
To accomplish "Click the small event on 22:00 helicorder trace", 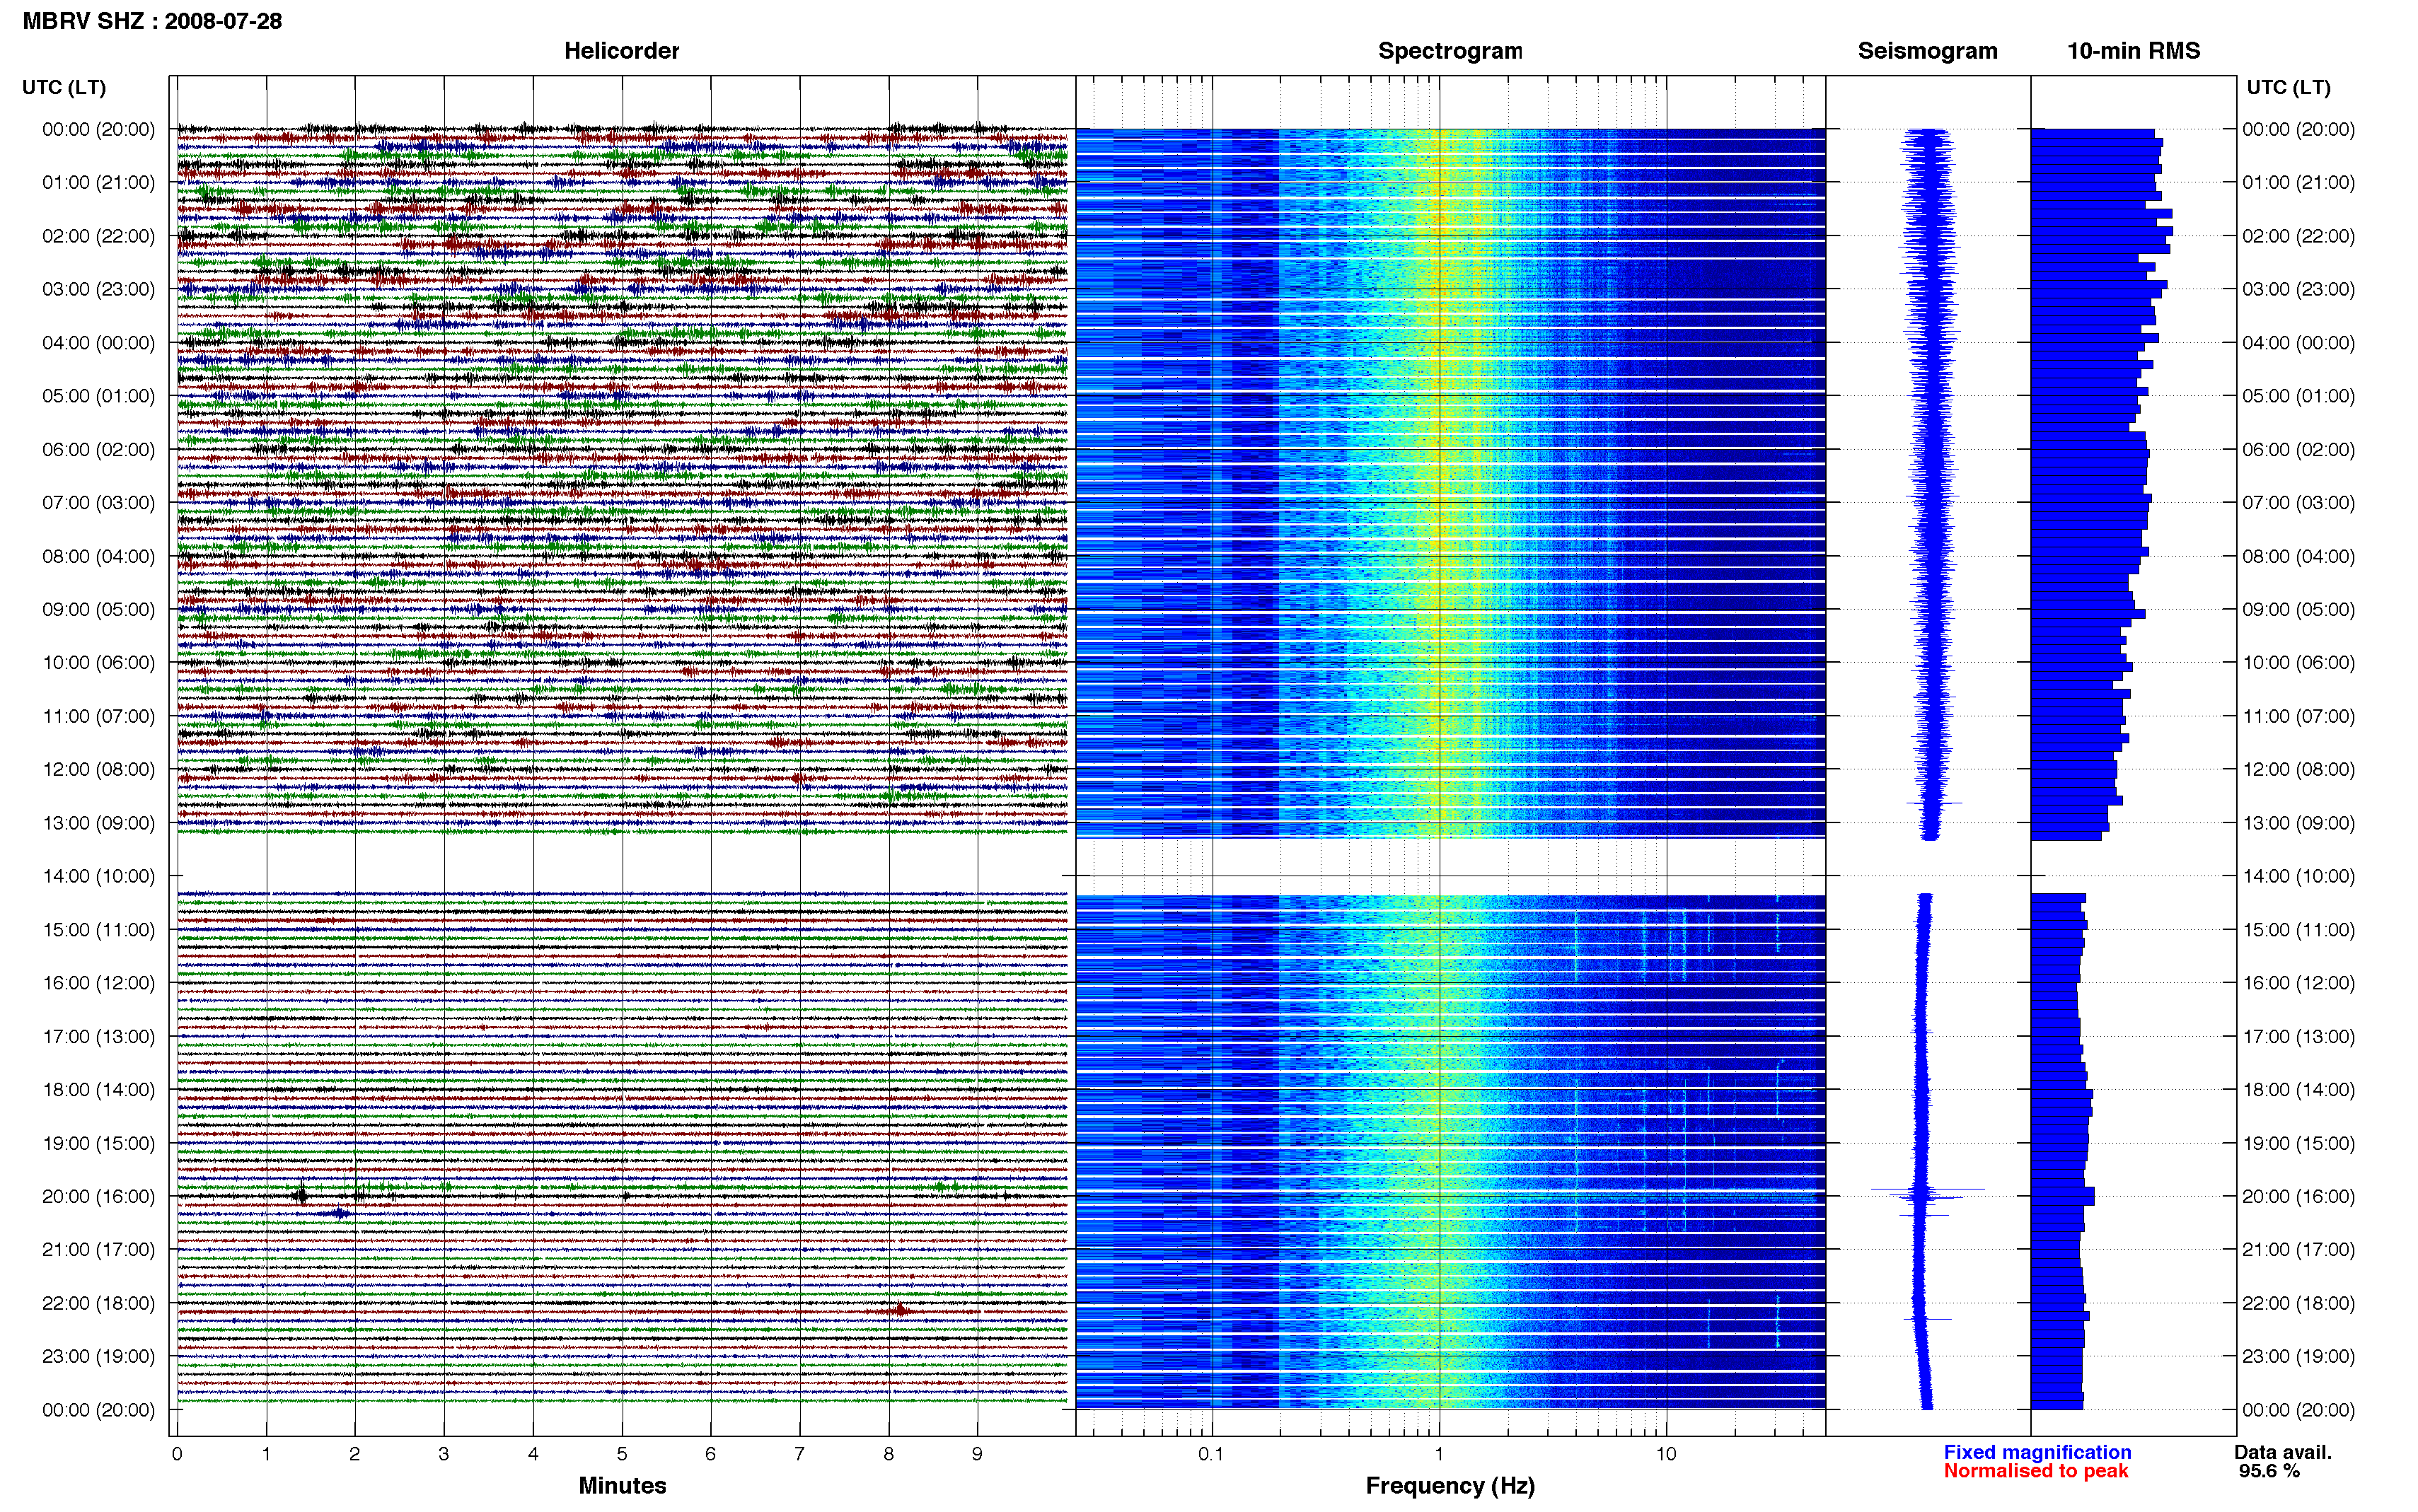I will click(900, 1310).
